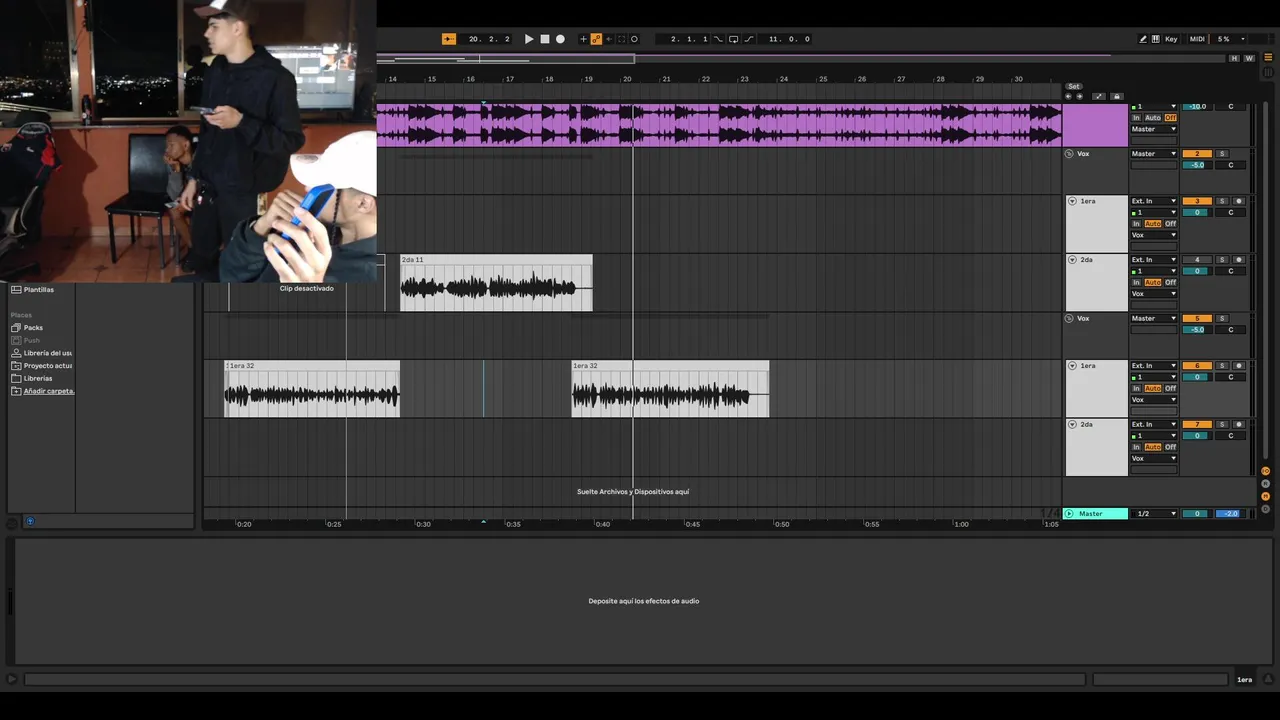Toggle the Computer MIDI Keyboard icon
1280x720 pixels.
[1156, 39]
